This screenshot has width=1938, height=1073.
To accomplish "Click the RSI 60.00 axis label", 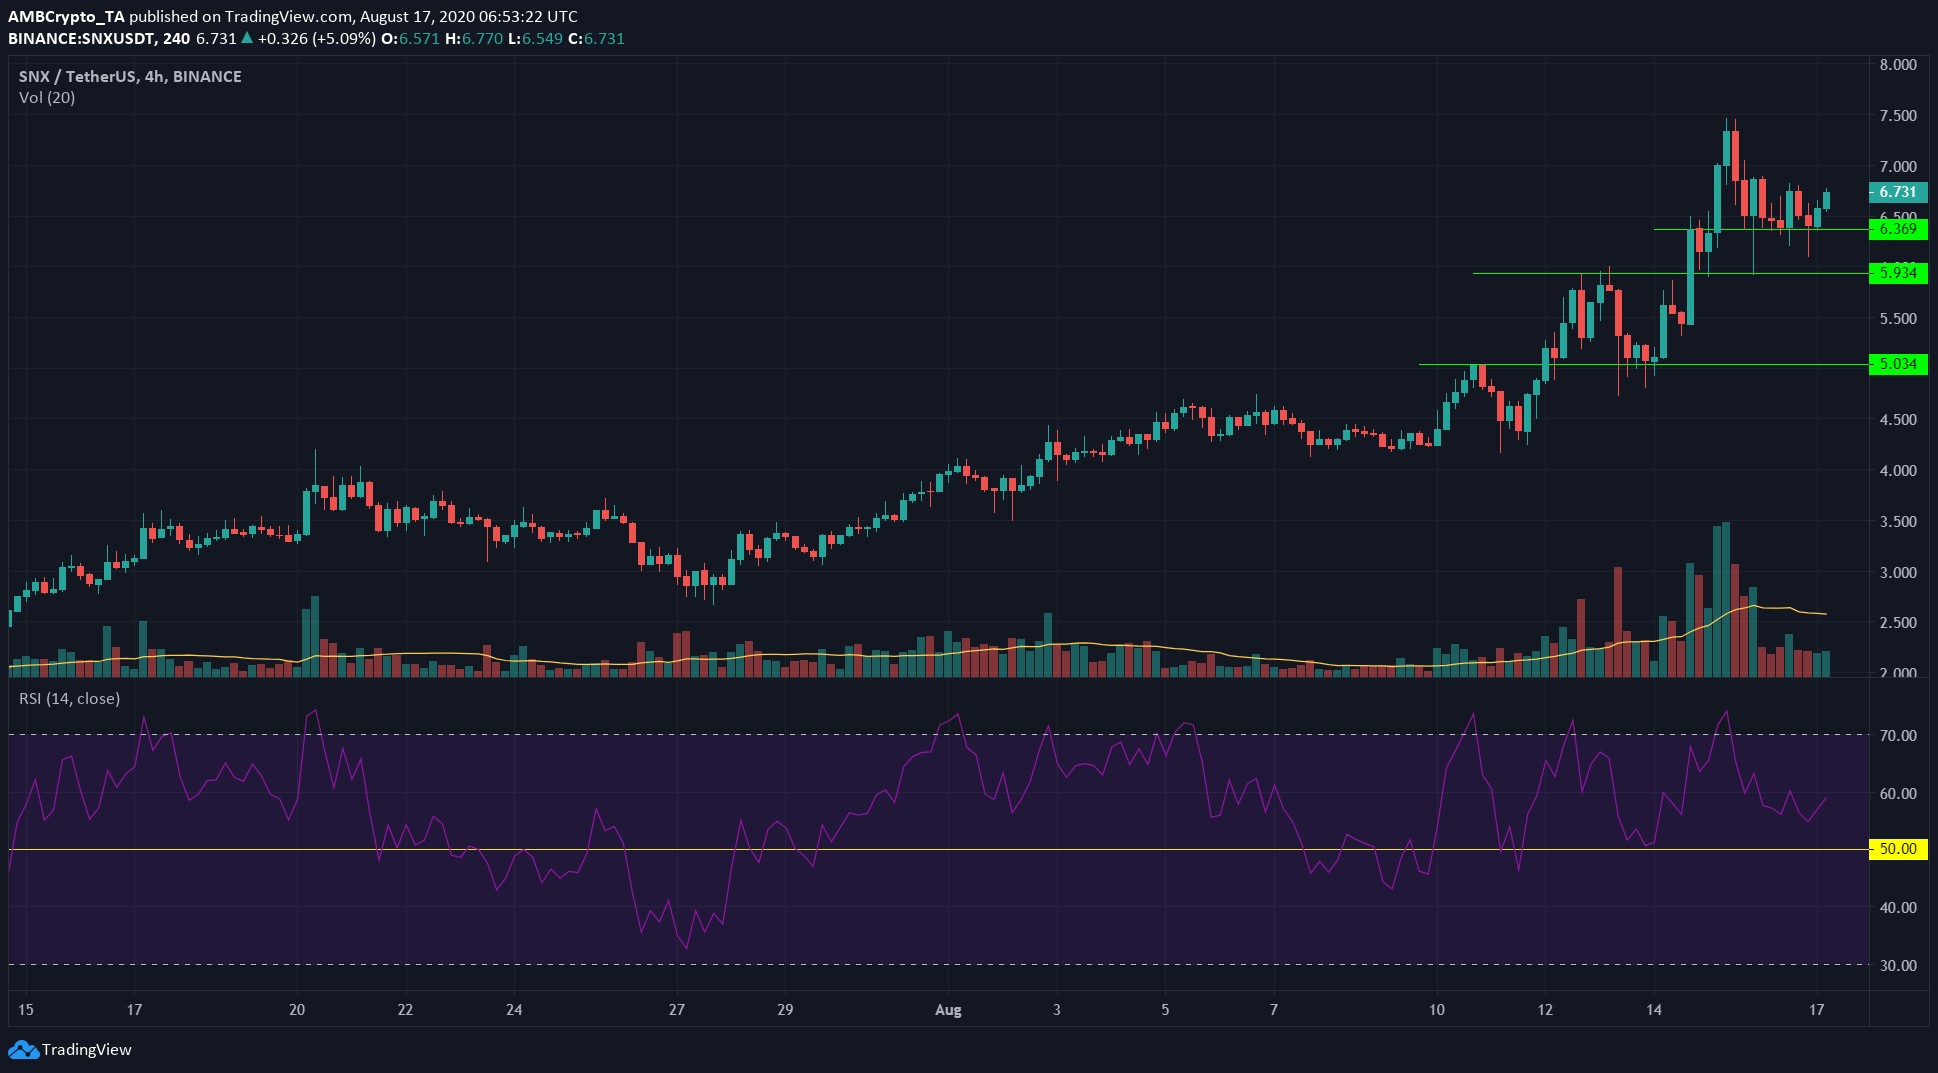I will coord(1898,794).
